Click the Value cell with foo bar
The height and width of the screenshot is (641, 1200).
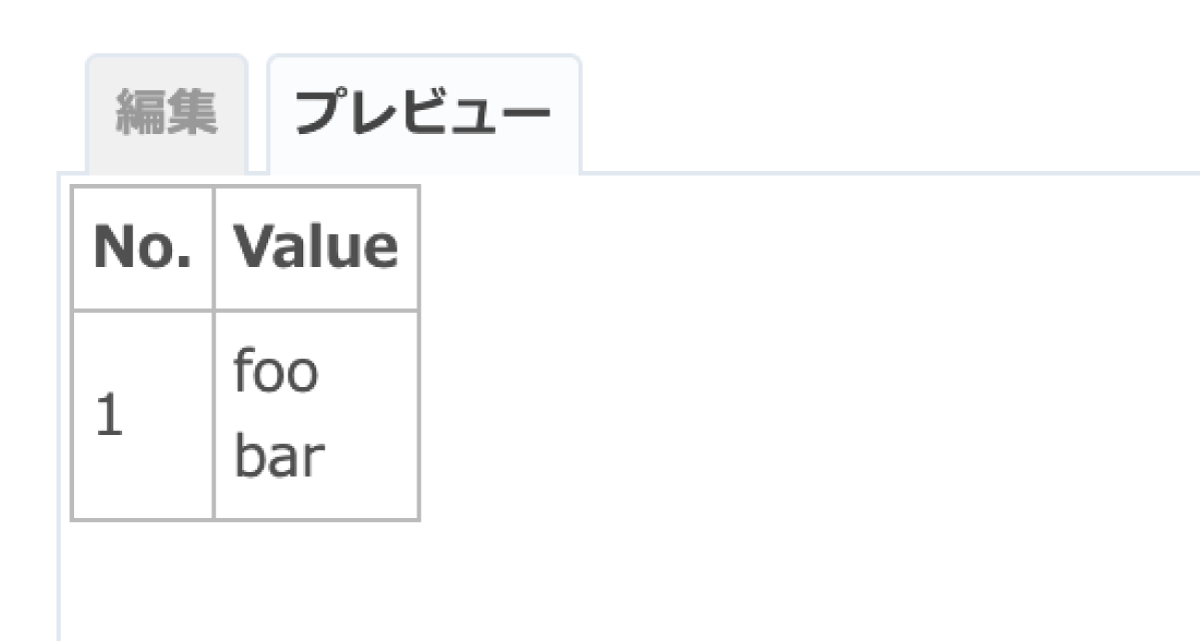pyautogui.click(x=316, y=415)
